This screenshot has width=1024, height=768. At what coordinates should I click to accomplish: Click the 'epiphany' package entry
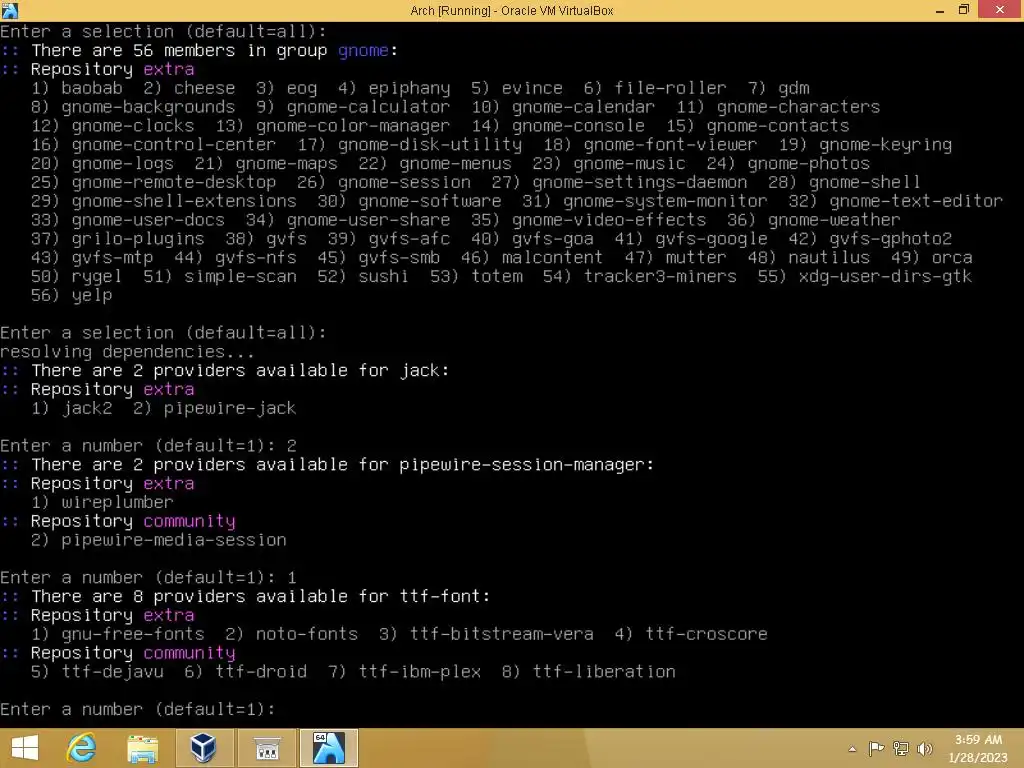[x=409, y=89]
